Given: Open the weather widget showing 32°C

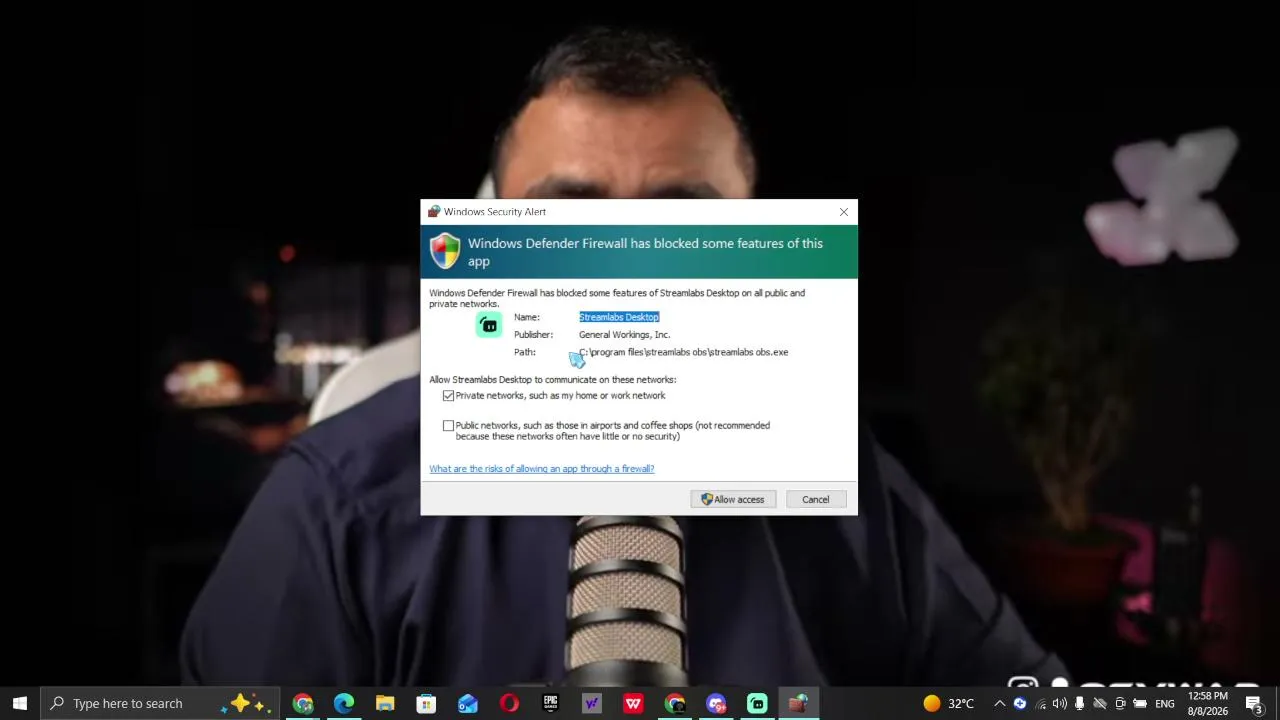Looking at the screenshot, I should coord(949,703).
